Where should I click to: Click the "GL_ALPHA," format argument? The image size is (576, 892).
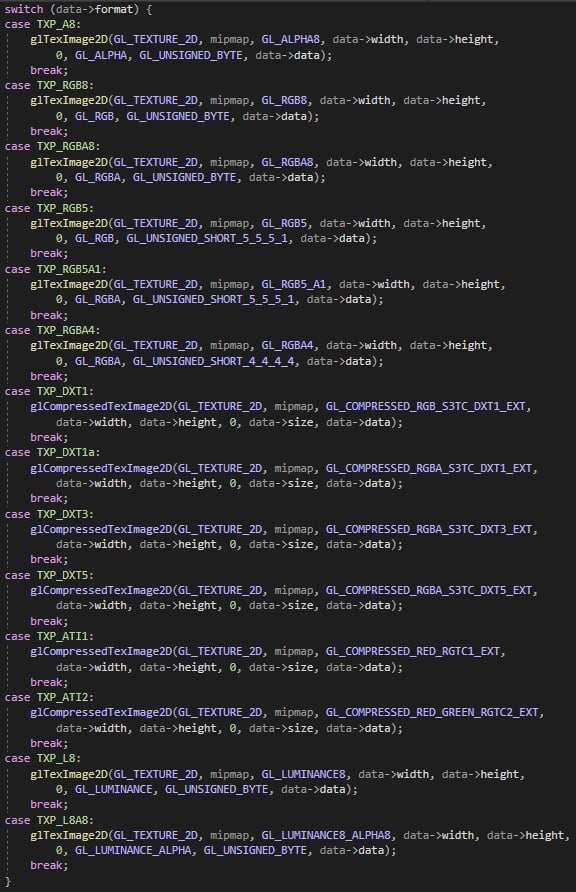(x=103, y=55)
